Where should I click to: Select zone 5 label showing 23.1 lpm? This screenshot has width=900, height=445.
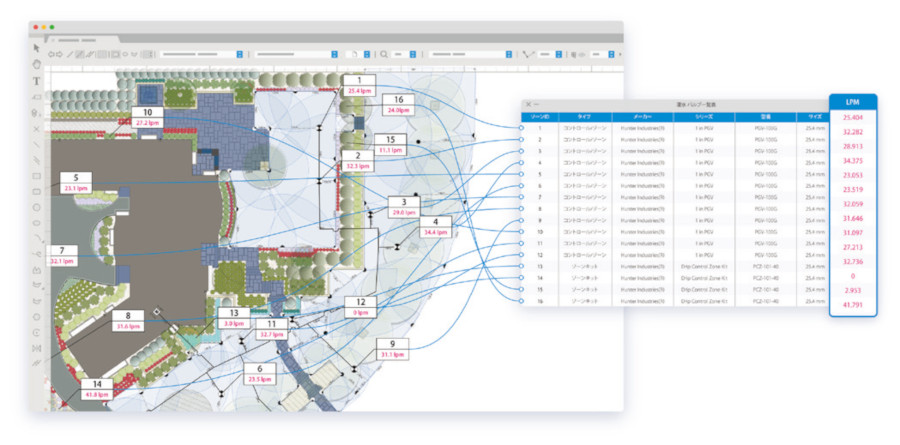pyautogui.click(x=75, y=182)
